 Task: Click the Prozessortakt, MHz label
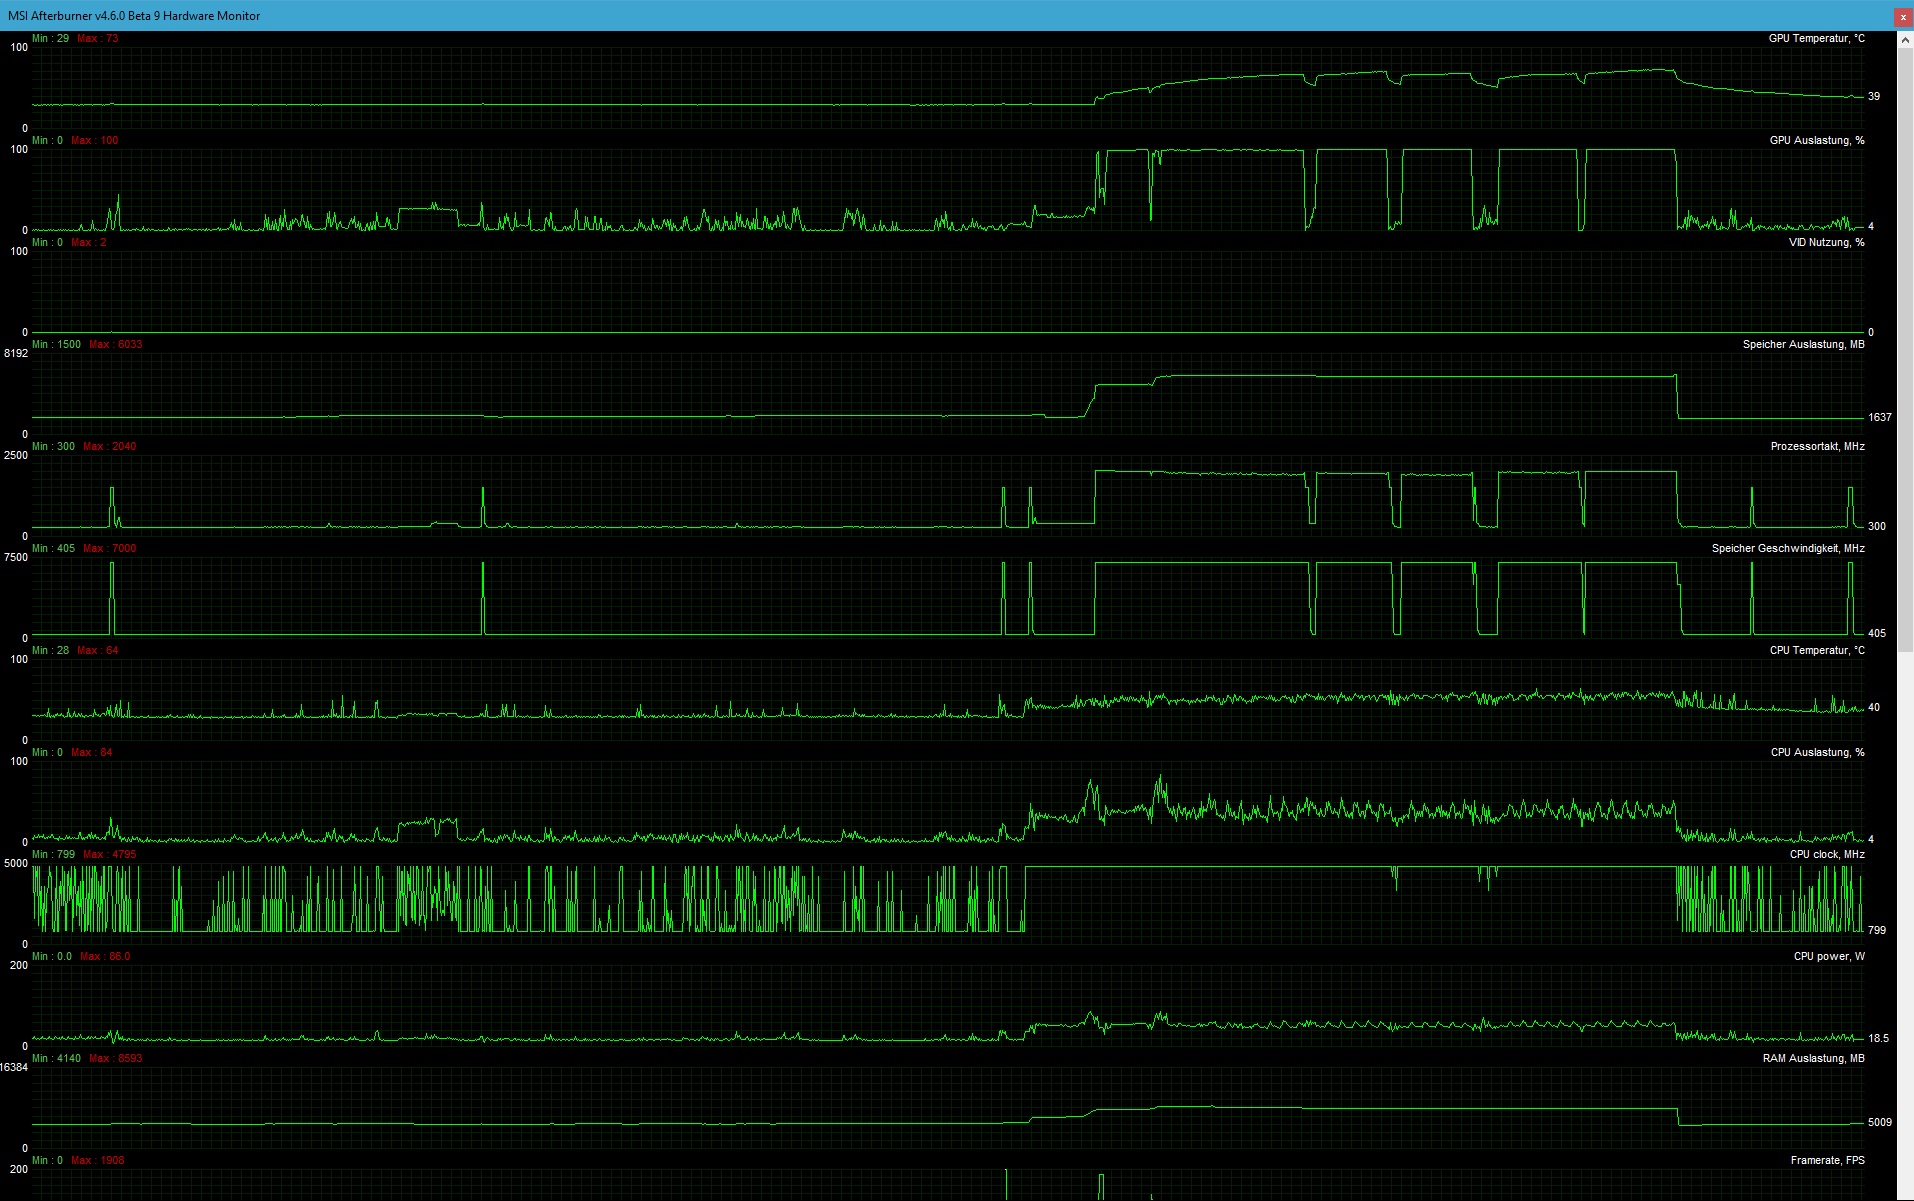point(1817,446)
